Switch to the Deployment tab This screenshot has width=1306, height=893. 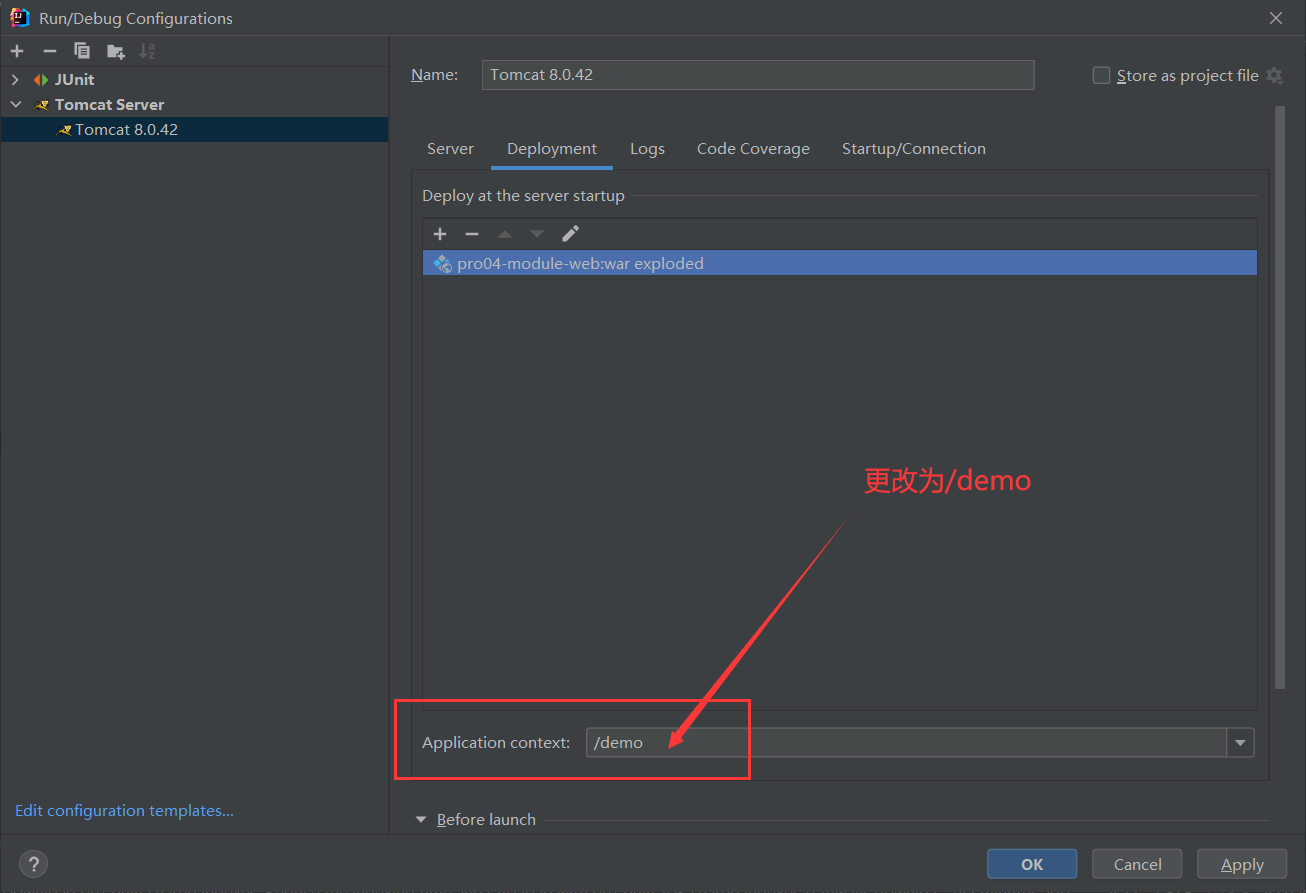point(552,149)
